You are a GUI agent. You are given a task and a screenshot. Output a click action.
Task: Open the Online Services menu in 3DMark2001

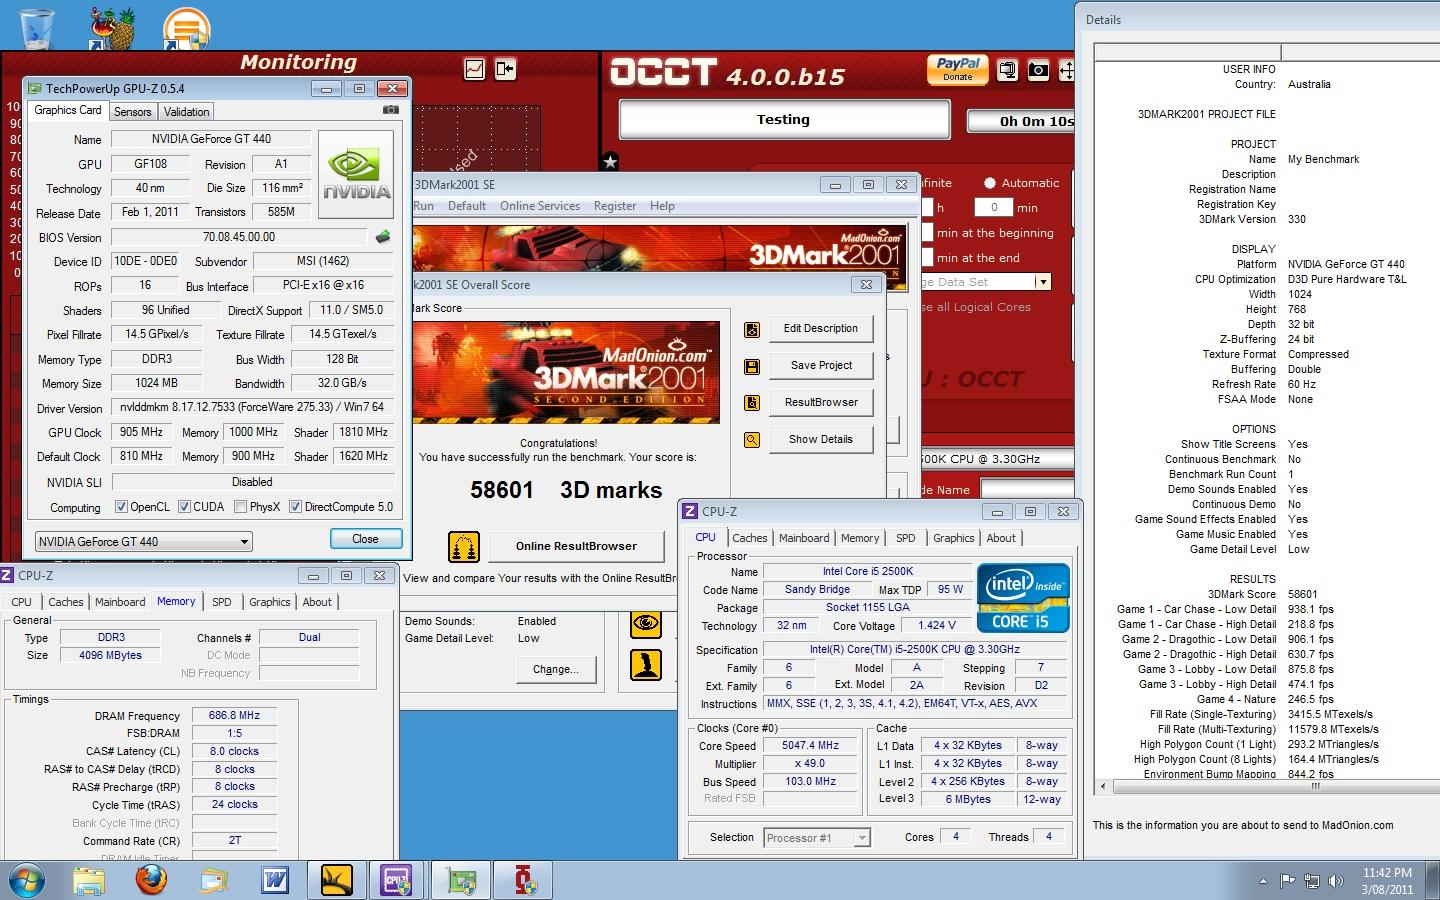(x=540, y=206)
